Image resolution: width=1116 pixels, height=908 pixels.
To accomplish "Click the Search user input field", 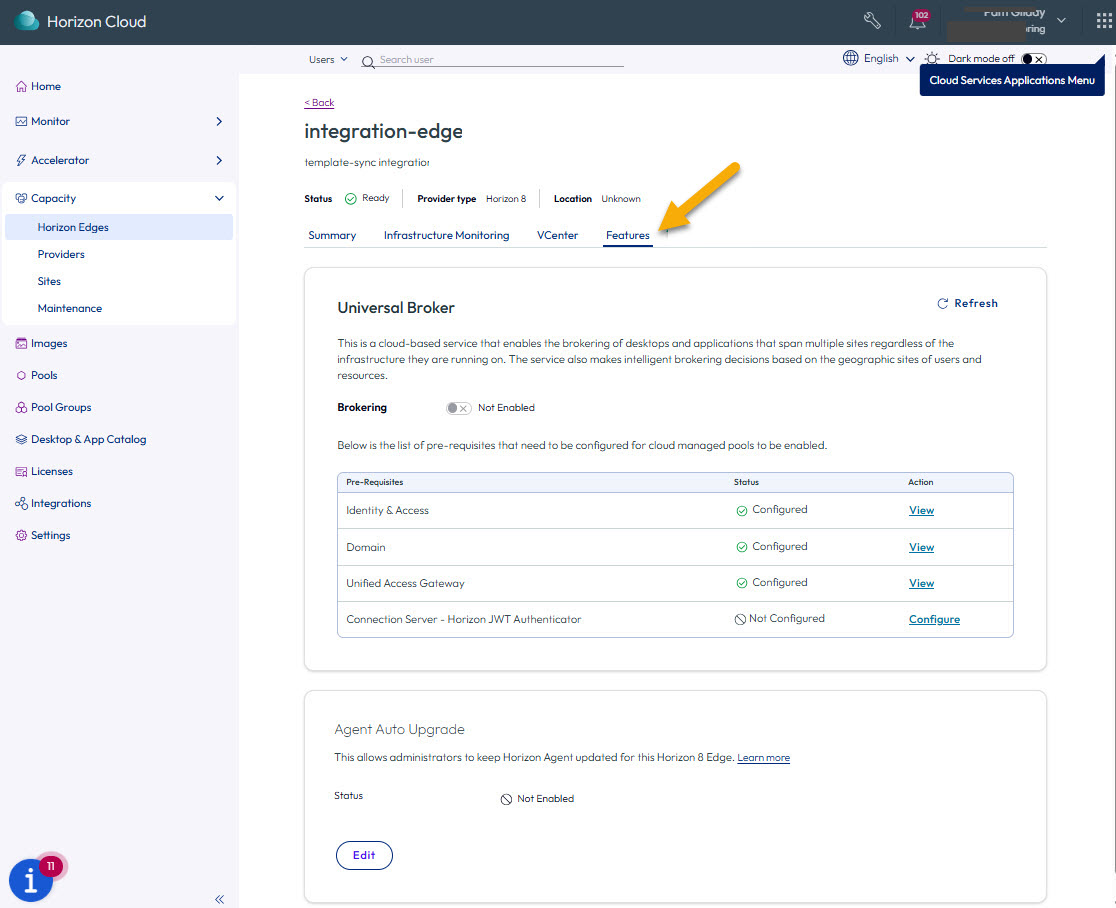I will 501,60.
